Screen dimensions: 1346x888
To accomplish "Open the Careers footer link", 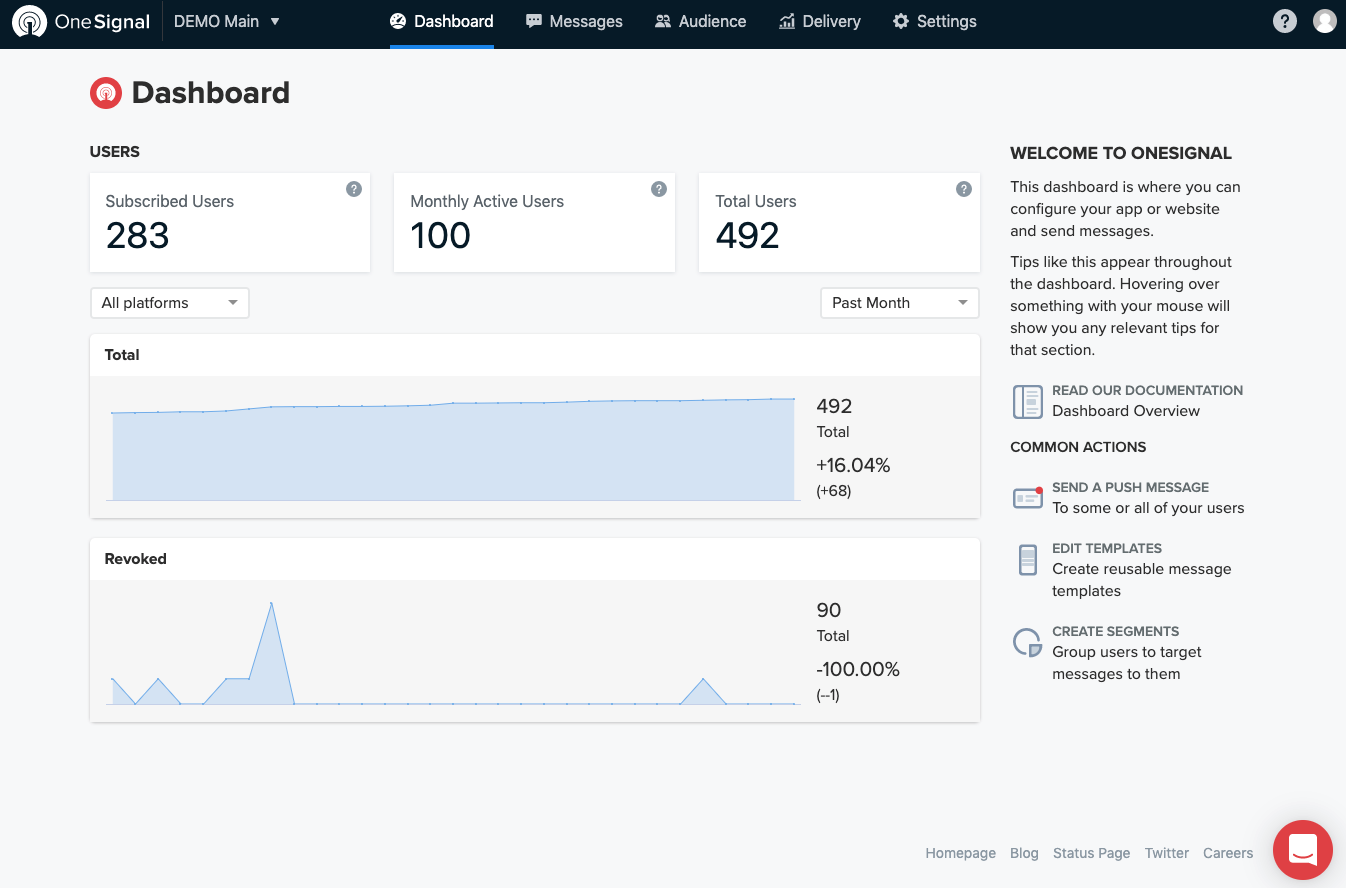I will tap(1228, 853).
